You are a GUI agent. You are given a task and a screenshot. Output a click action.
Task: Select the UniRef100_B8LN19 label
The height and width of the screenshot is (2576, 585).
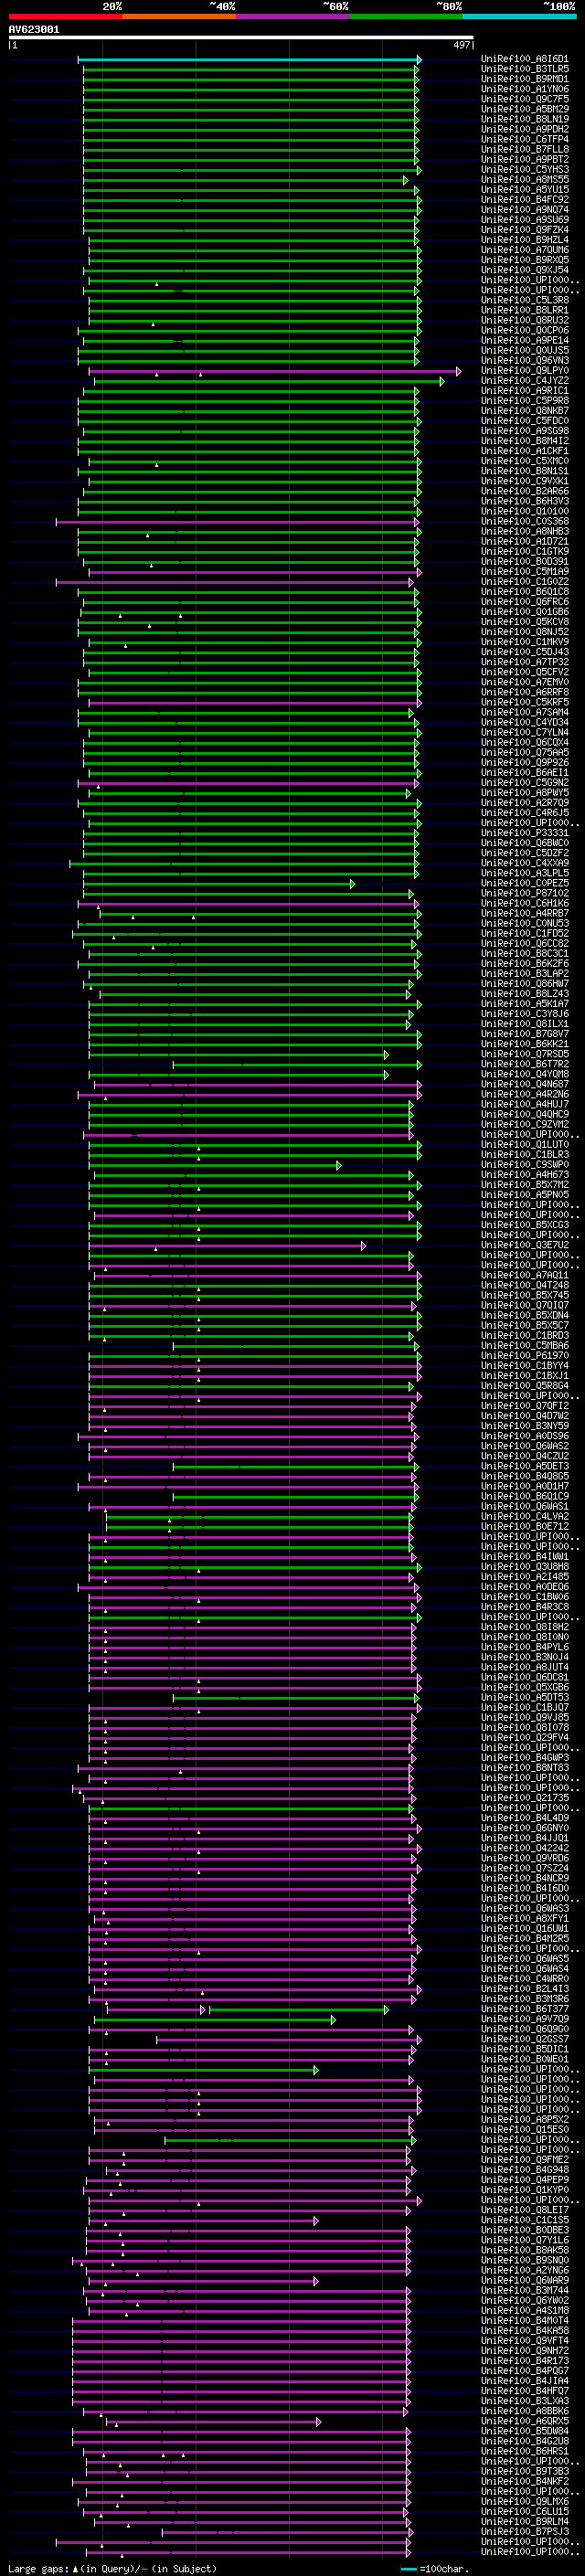[x=525, y=119]
